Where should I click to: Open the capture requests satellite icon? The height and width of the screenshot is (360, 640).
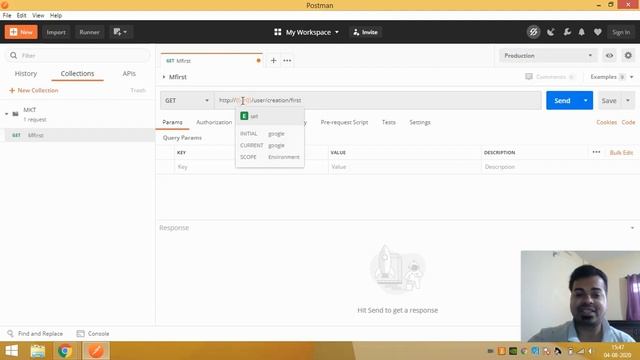tap(551, 32)
